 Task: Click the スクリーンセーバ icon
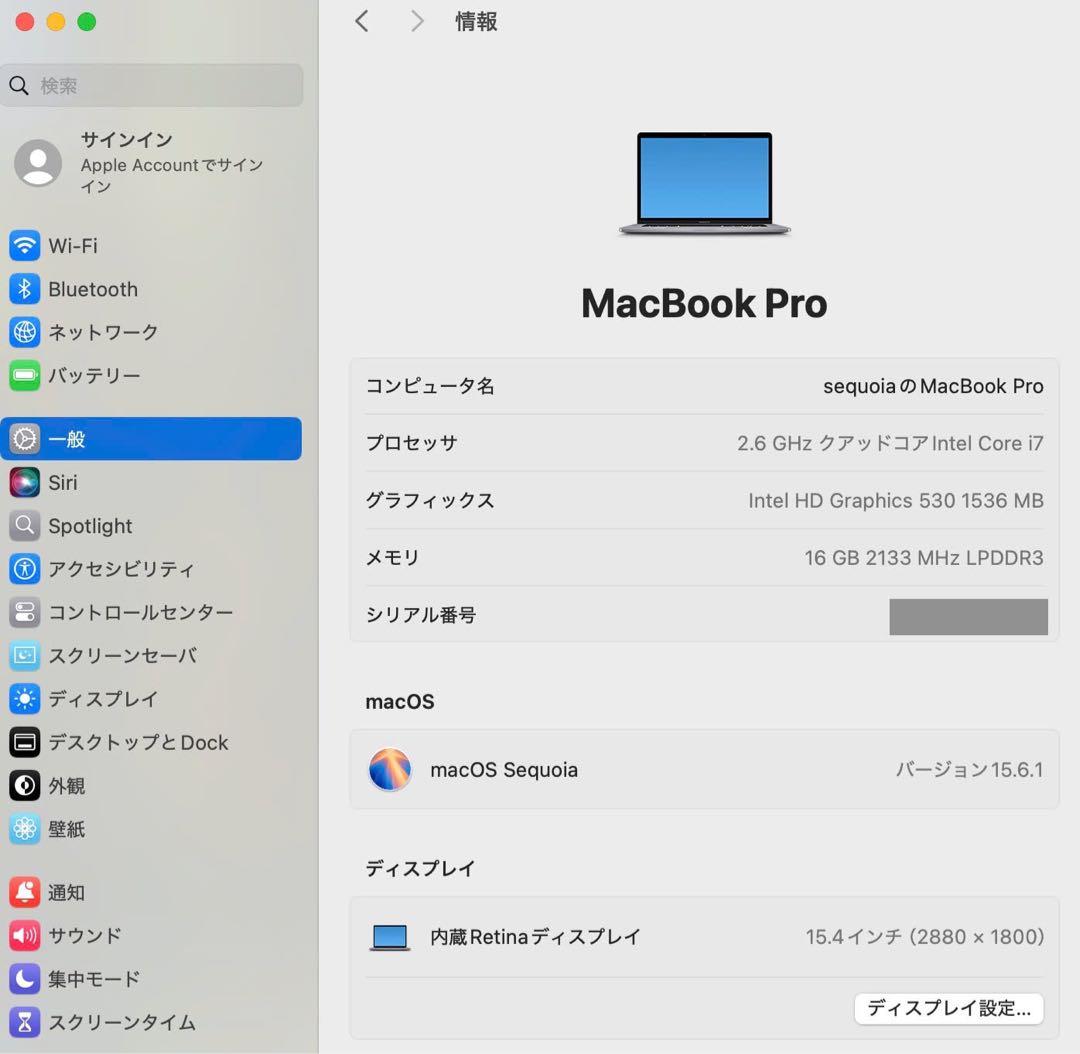point(25,655)
